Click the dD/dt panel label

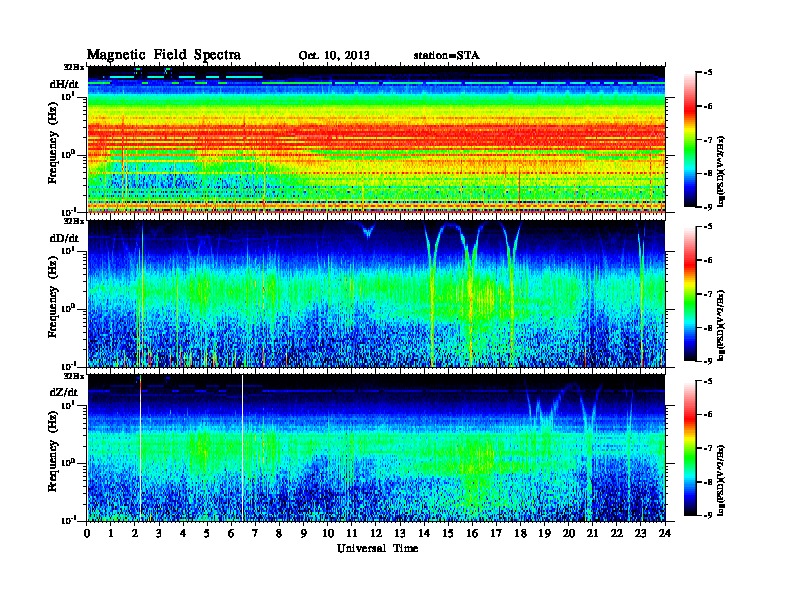click(x=64, y=238)
